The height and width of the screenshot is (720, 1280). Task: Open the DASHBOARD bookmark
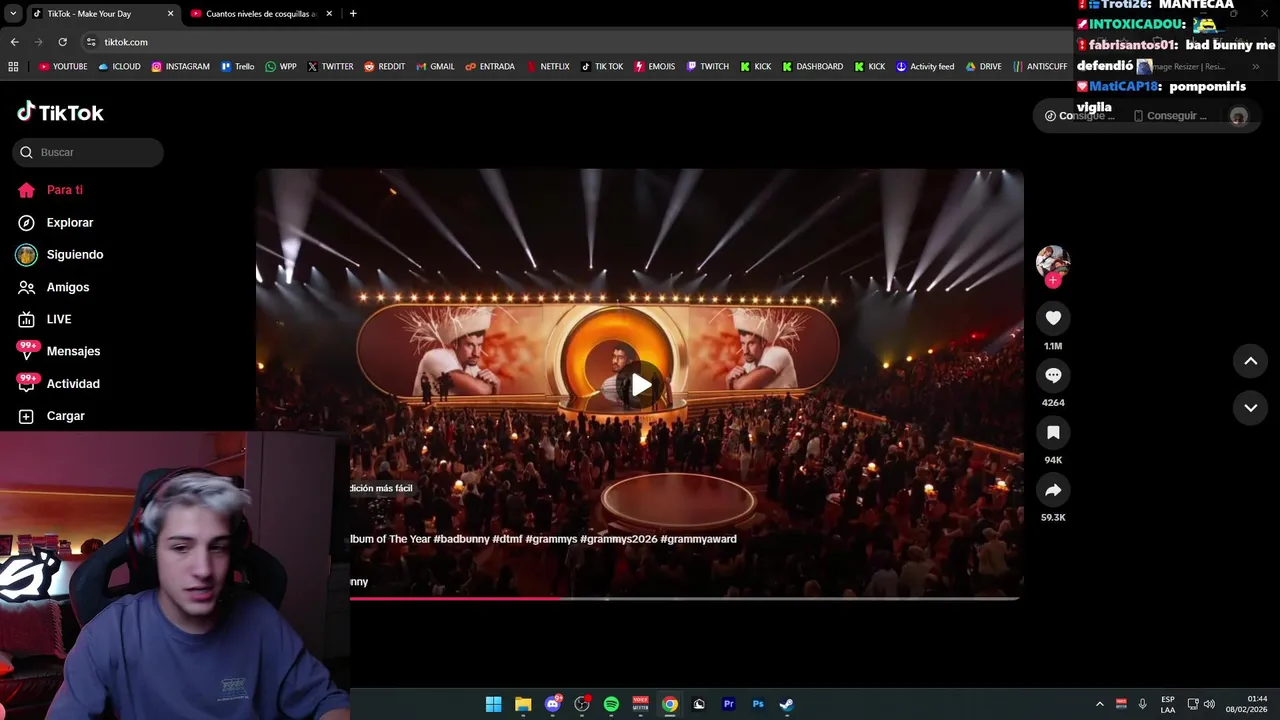pos(812,66)
